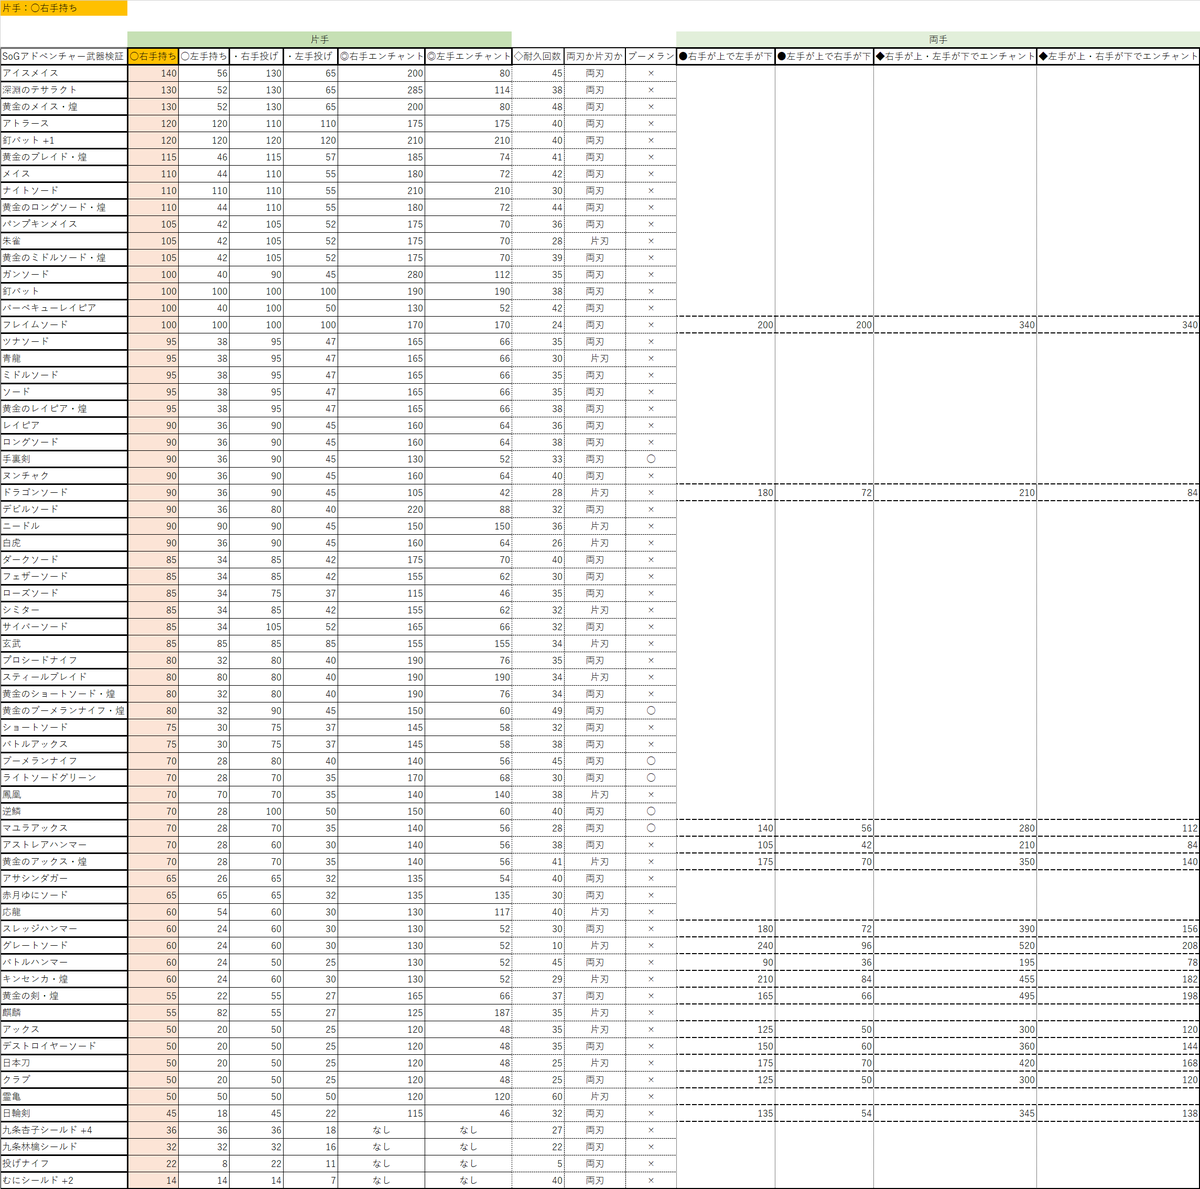Click the 'アストレアハンマー' name cell
This screenshot has width=1200, height=1189.
pos(64,845)
